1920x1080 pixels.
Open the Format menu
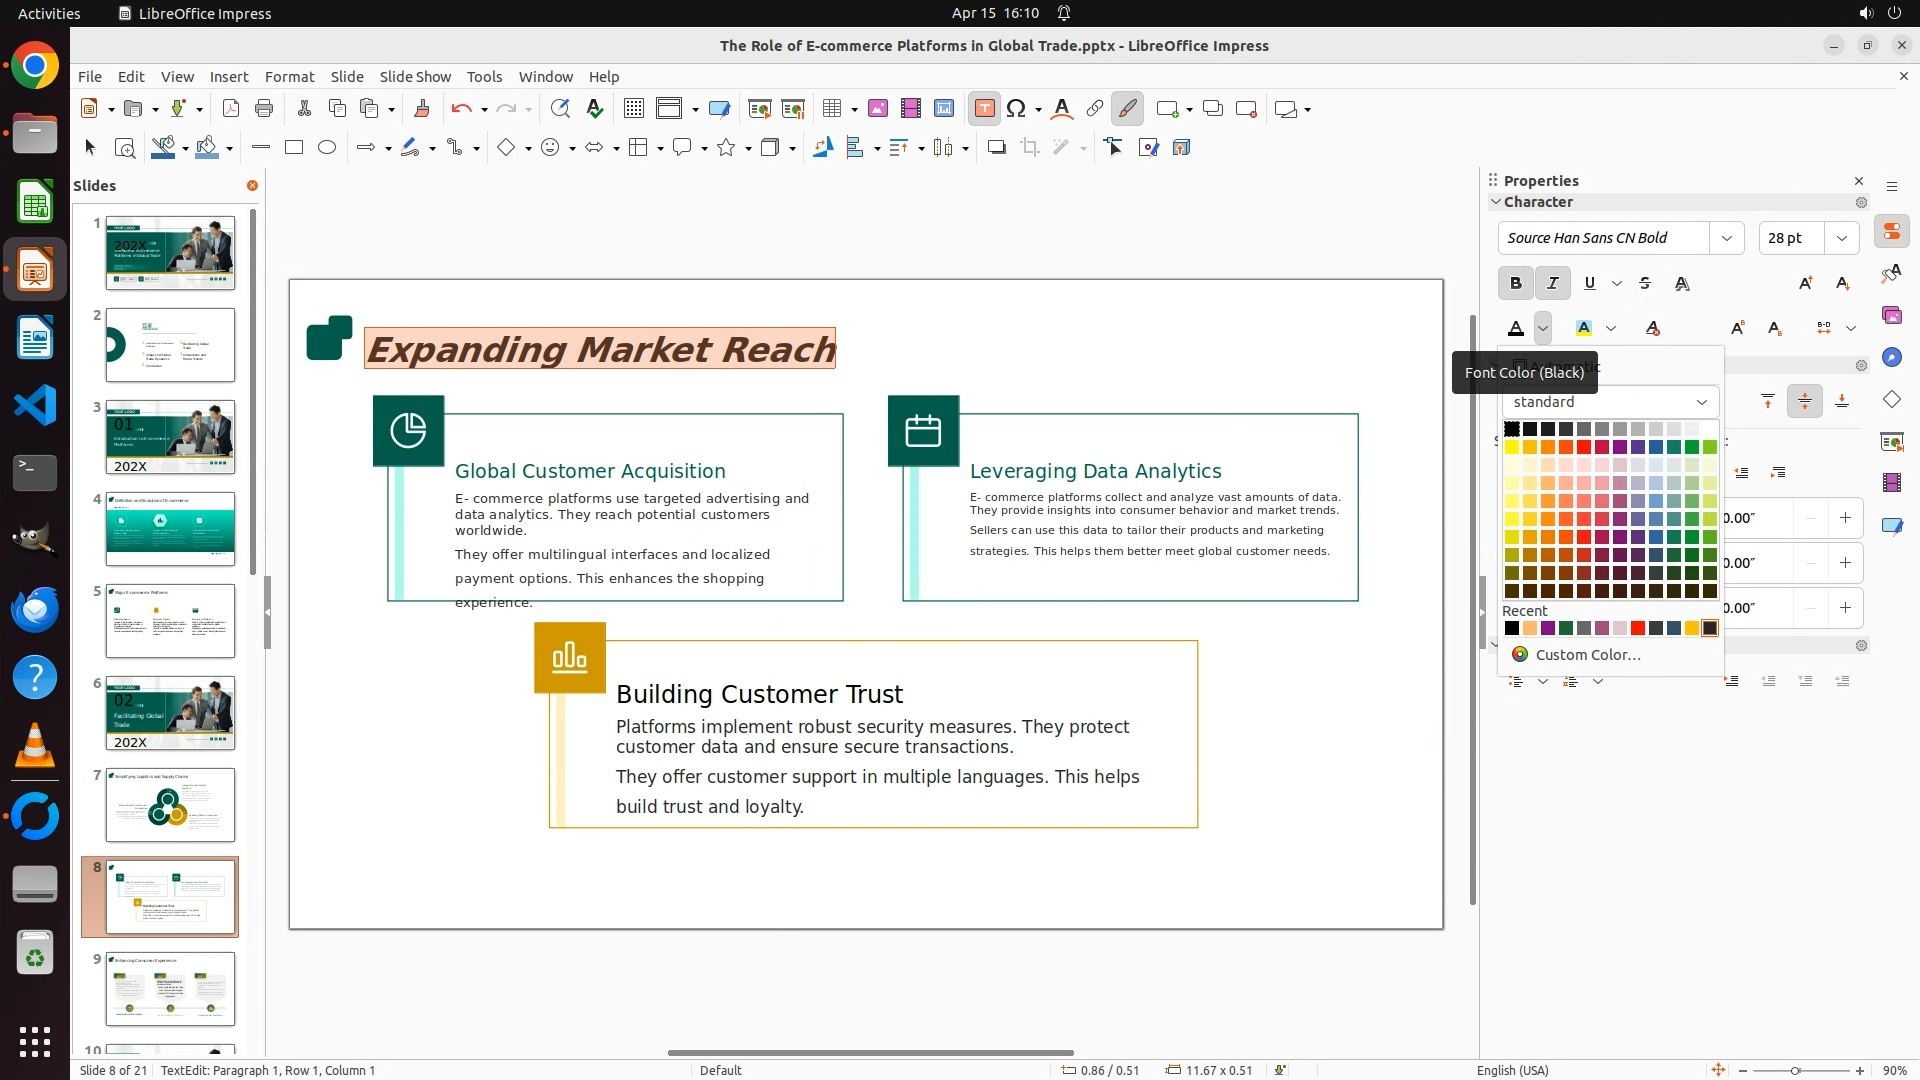pyautogui.click(x=289, y=77)
